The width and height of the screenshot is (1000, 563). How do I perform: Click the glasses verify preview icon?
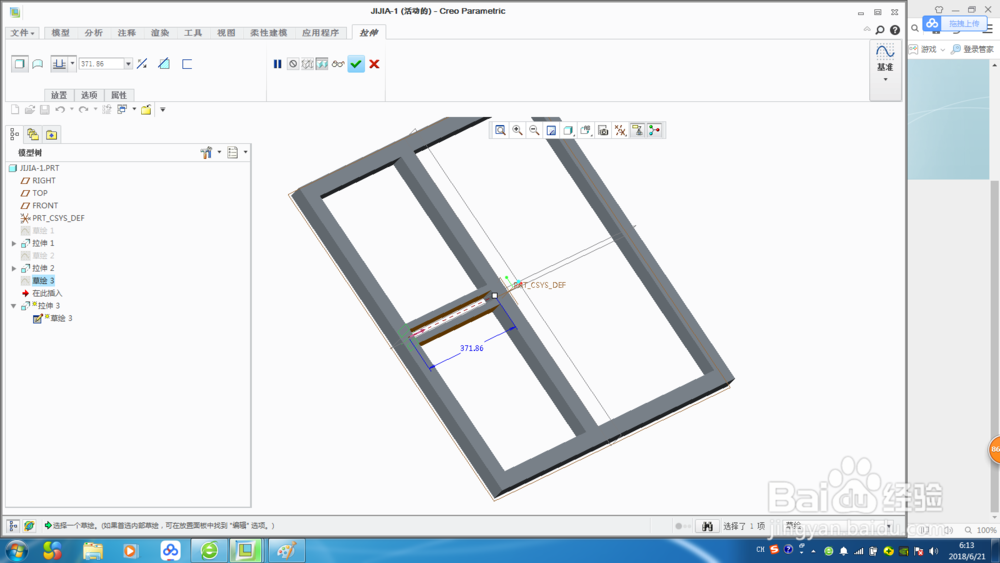coord(338,64)
